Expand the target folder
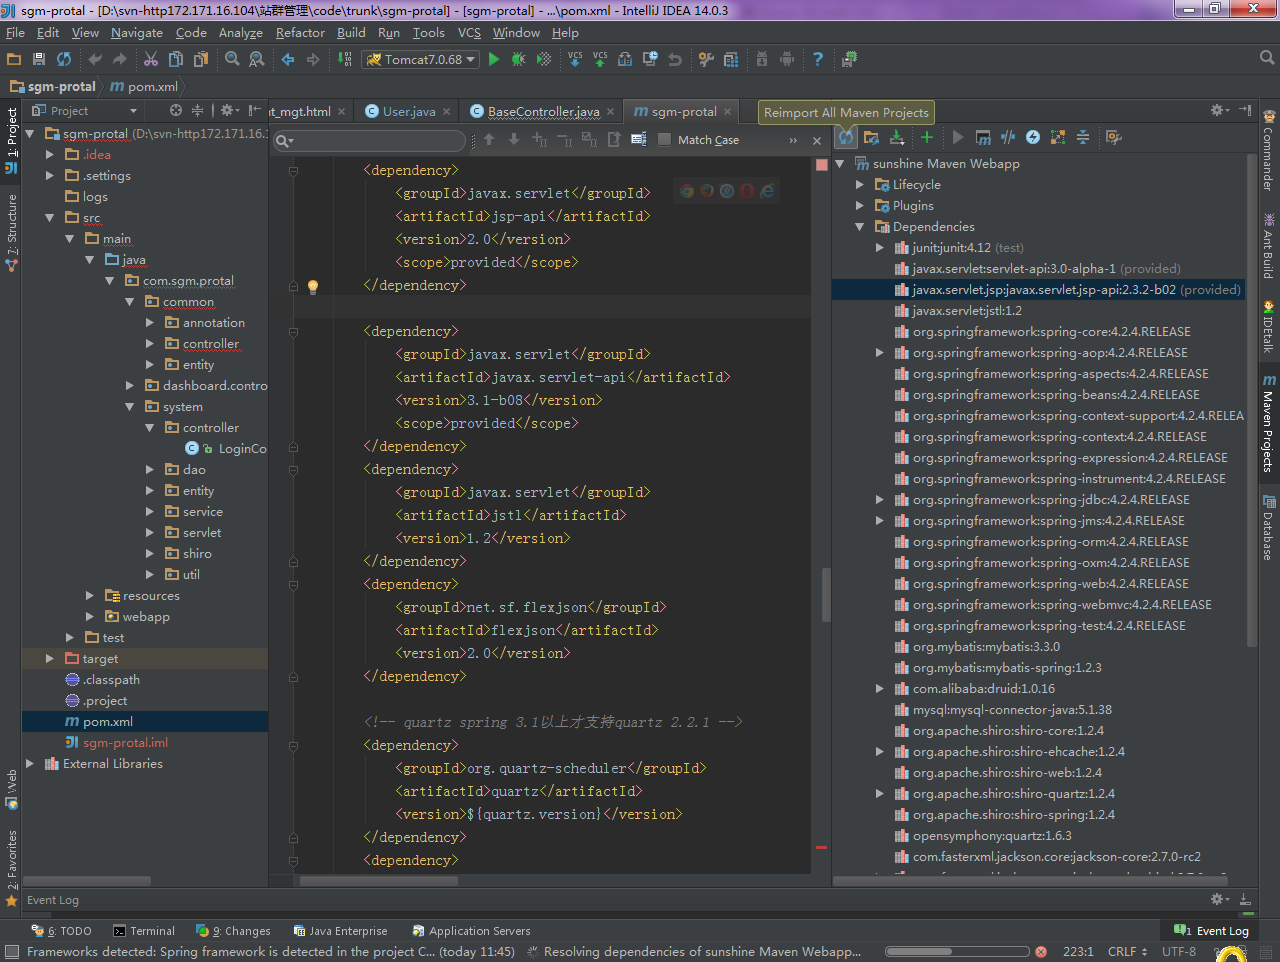Screen dimensions: 1280x962 tap(50, 659)
